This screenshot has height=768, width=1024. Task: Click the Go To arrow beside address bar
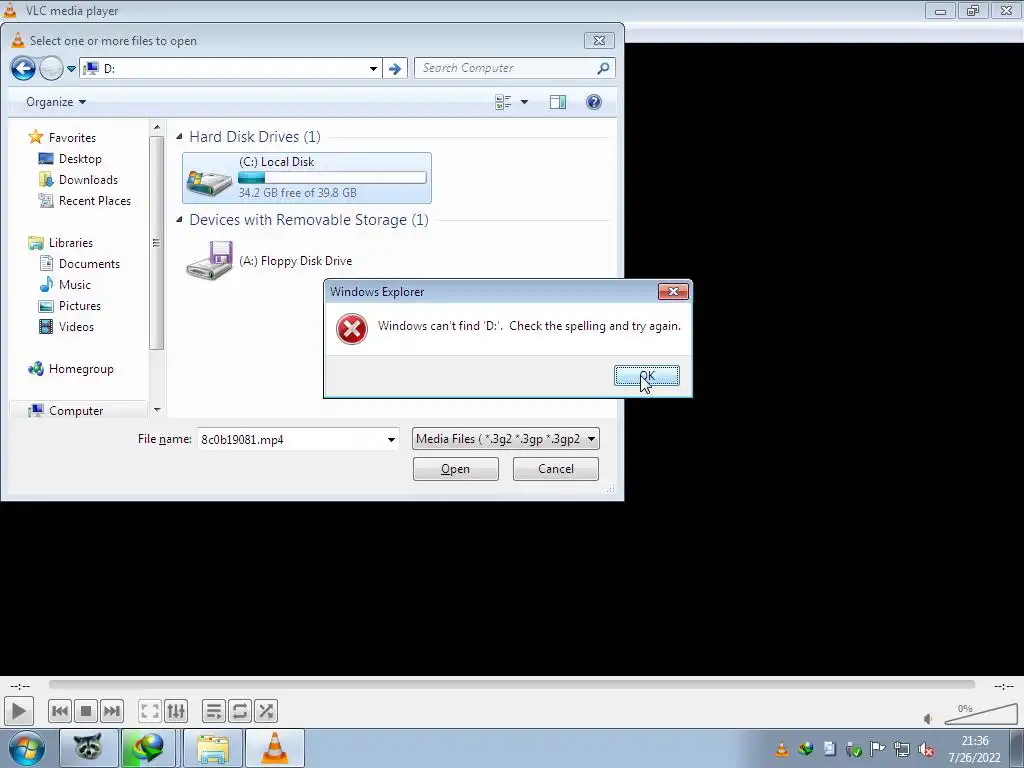(394, 69)
